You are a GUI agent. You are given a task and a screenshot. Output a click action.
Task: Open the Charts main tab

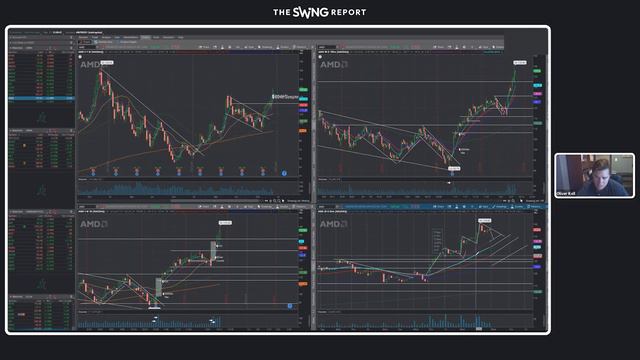[146, 37]
